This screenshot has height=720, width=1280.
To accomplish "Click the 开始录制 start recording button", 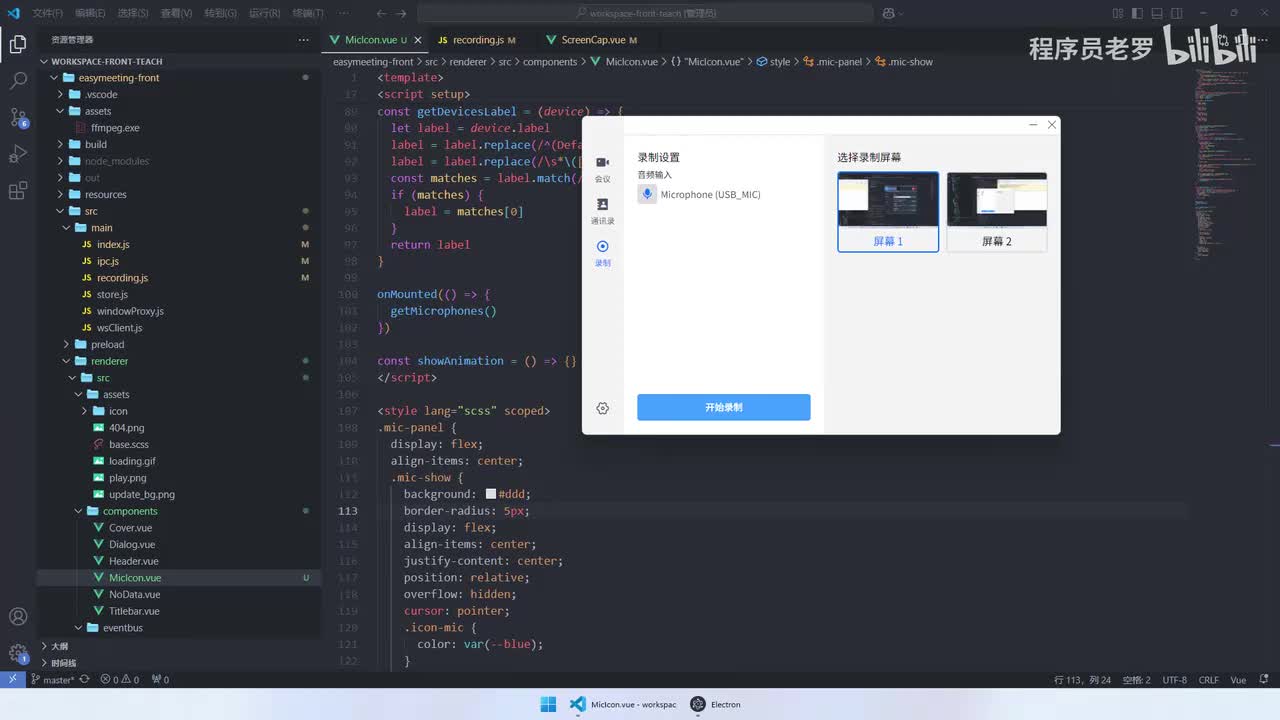I will (724, 407).
